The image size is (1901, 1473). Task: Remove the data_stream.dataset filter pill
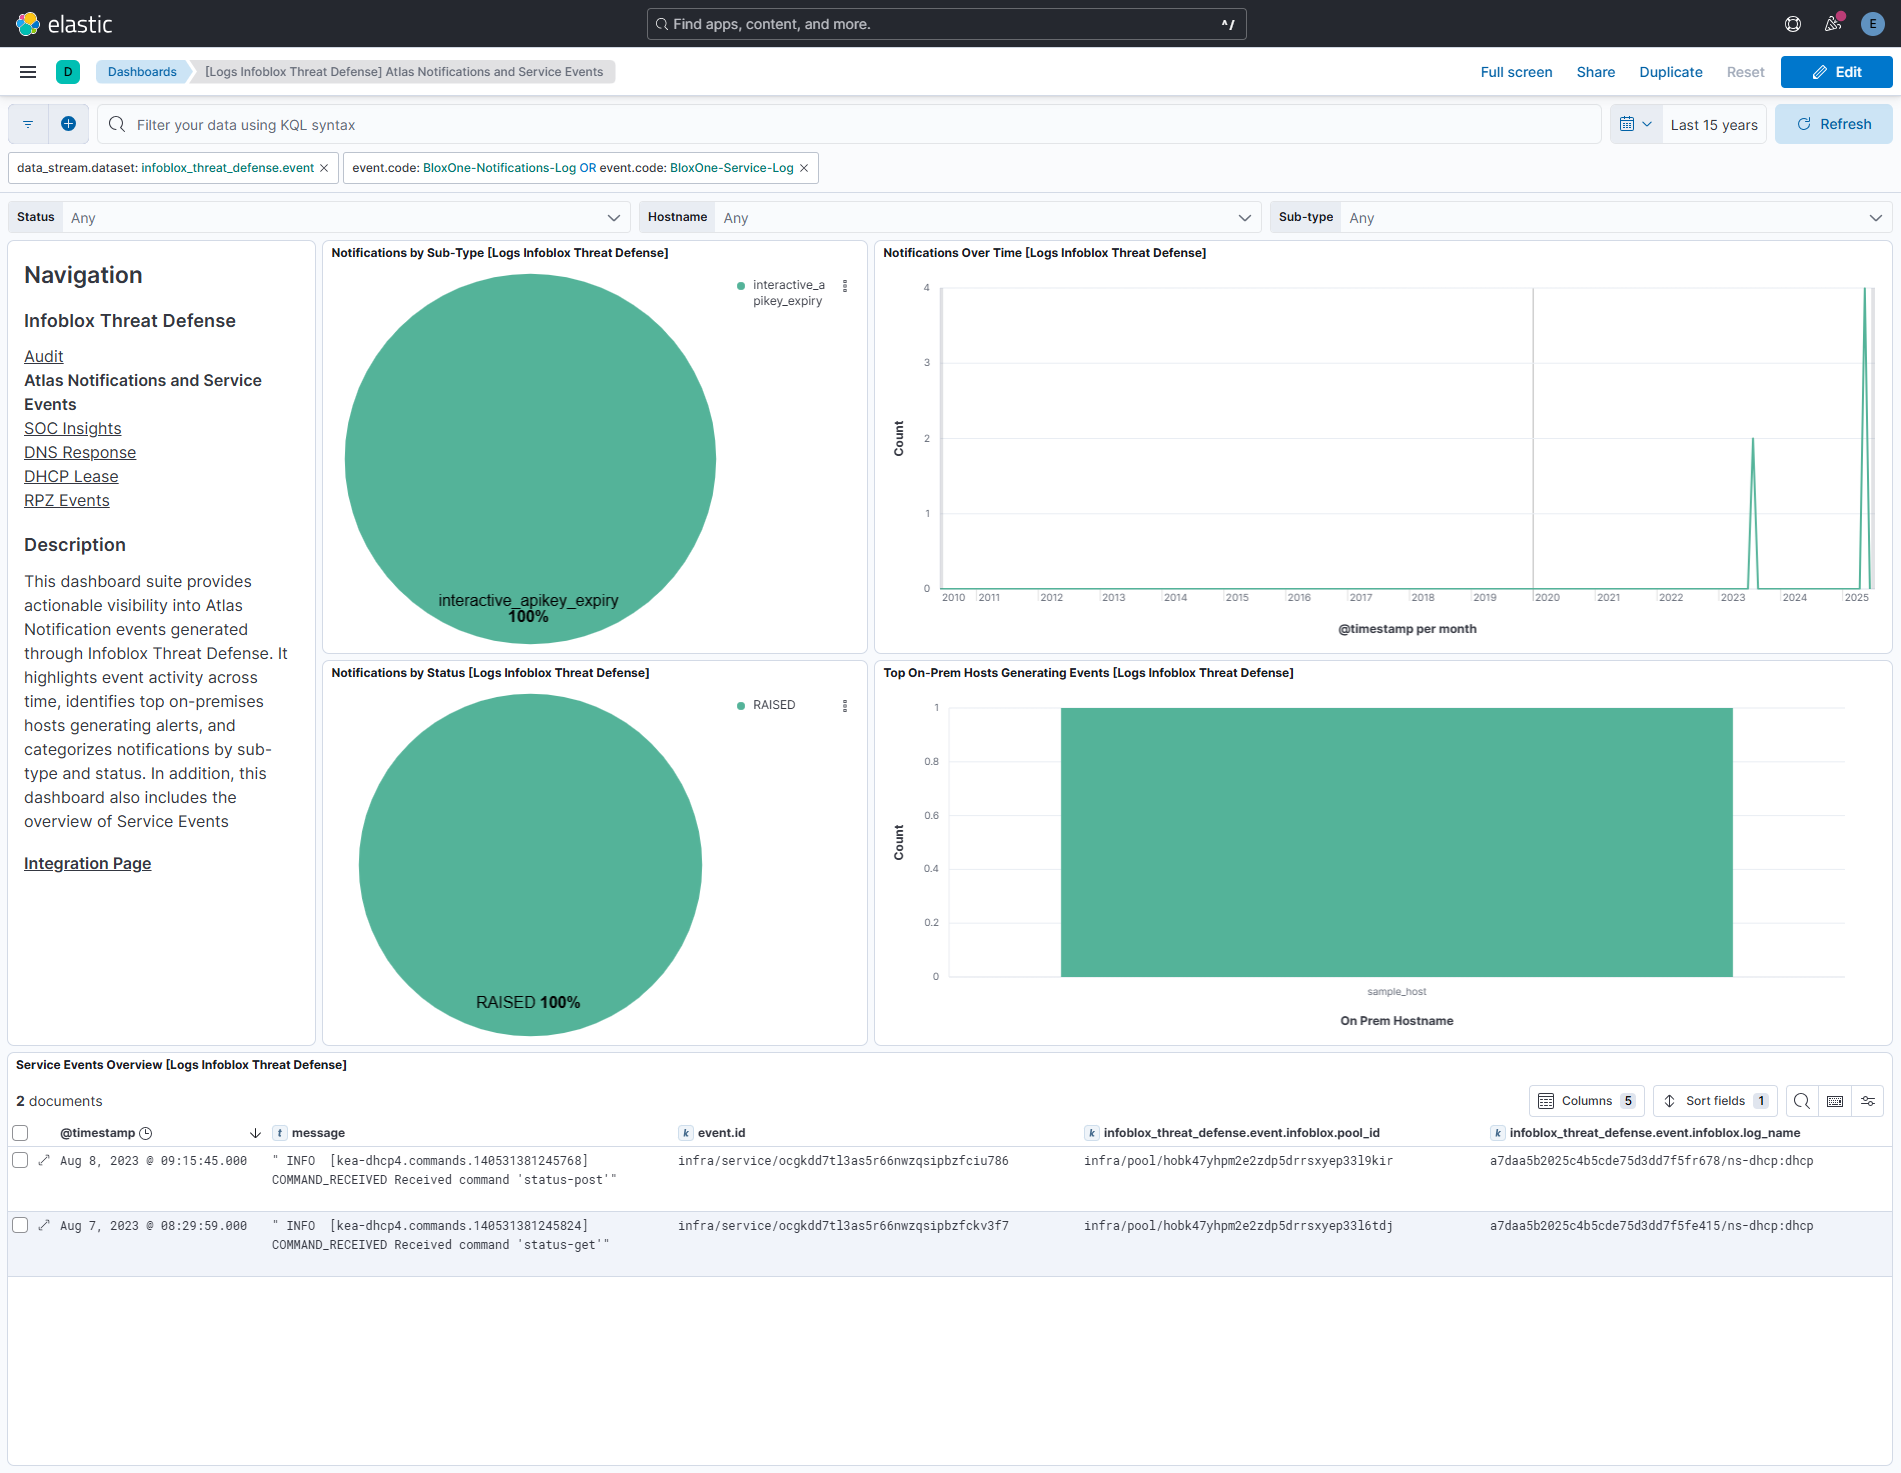(x=324, y=168)
